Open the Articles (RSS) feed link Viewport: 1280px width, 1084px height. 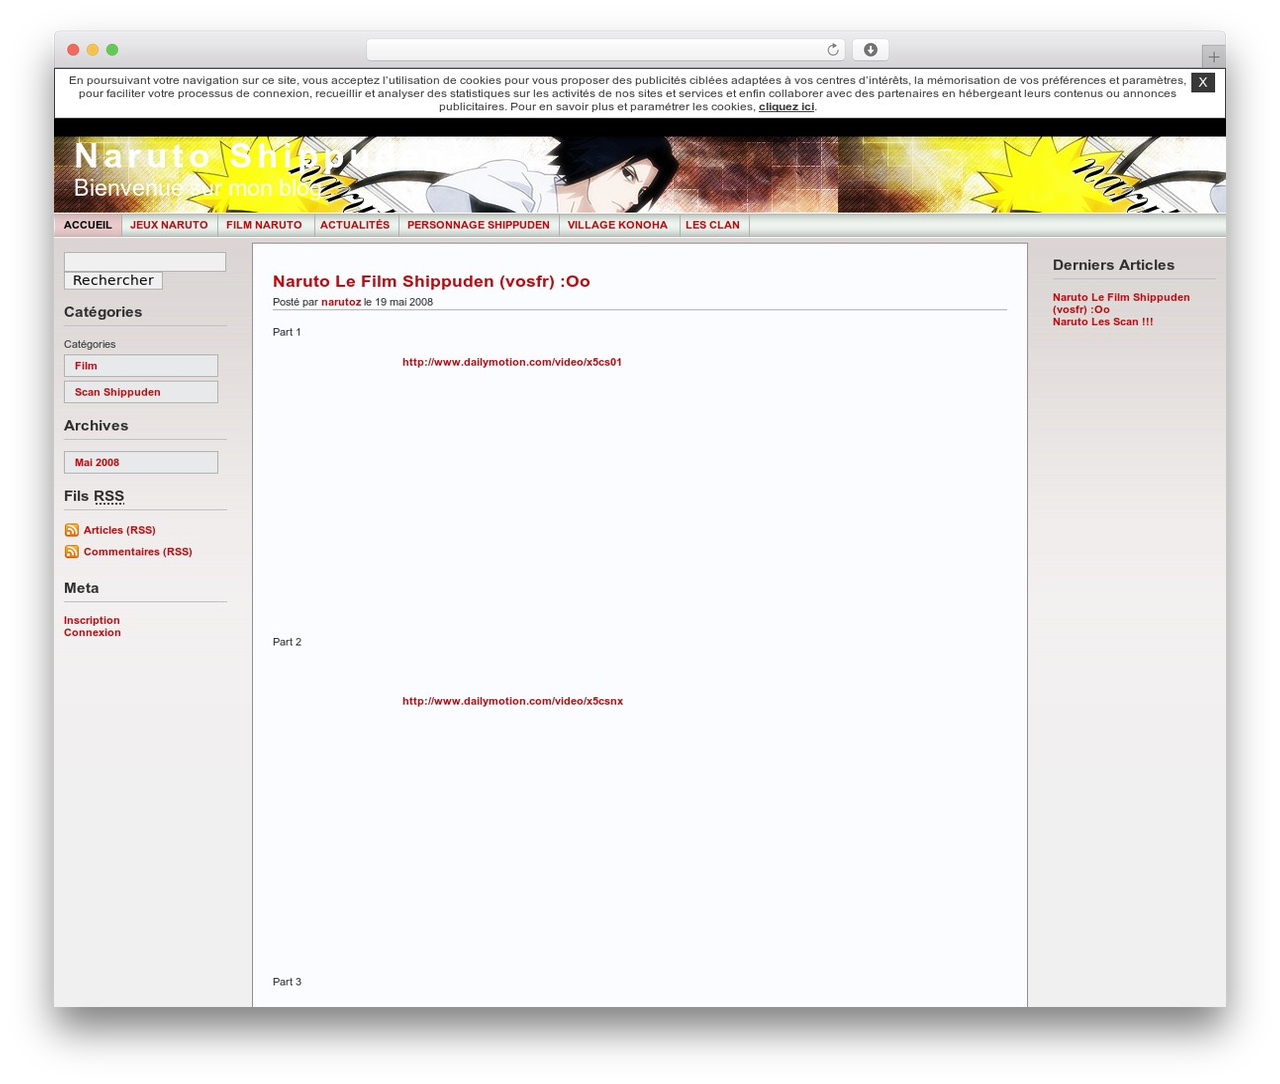point(119,530)
